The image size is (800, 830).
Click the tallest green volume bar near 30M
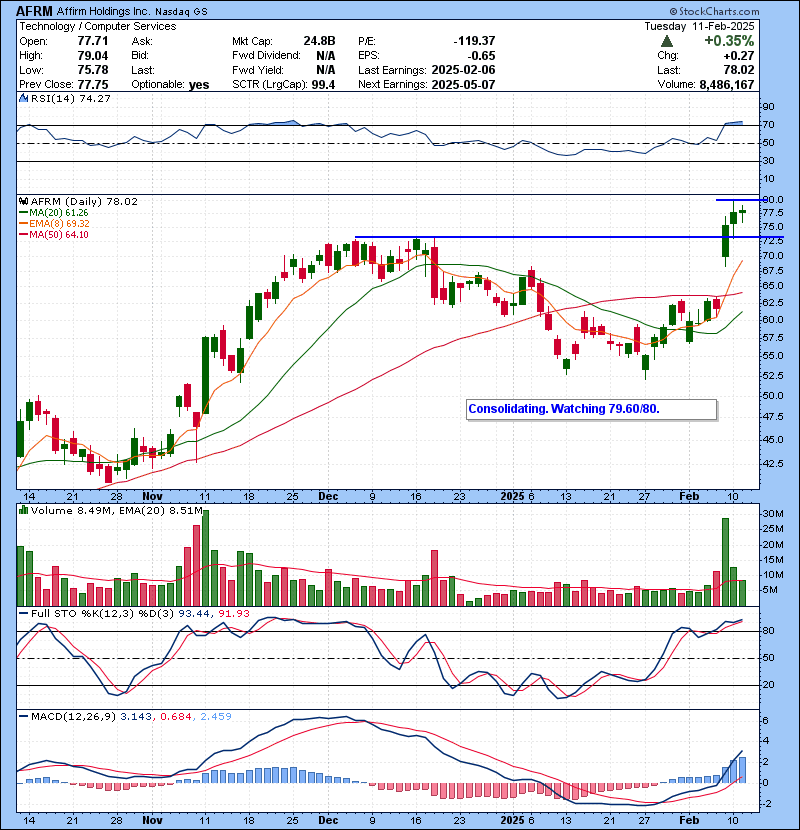[x=205, y=558]
